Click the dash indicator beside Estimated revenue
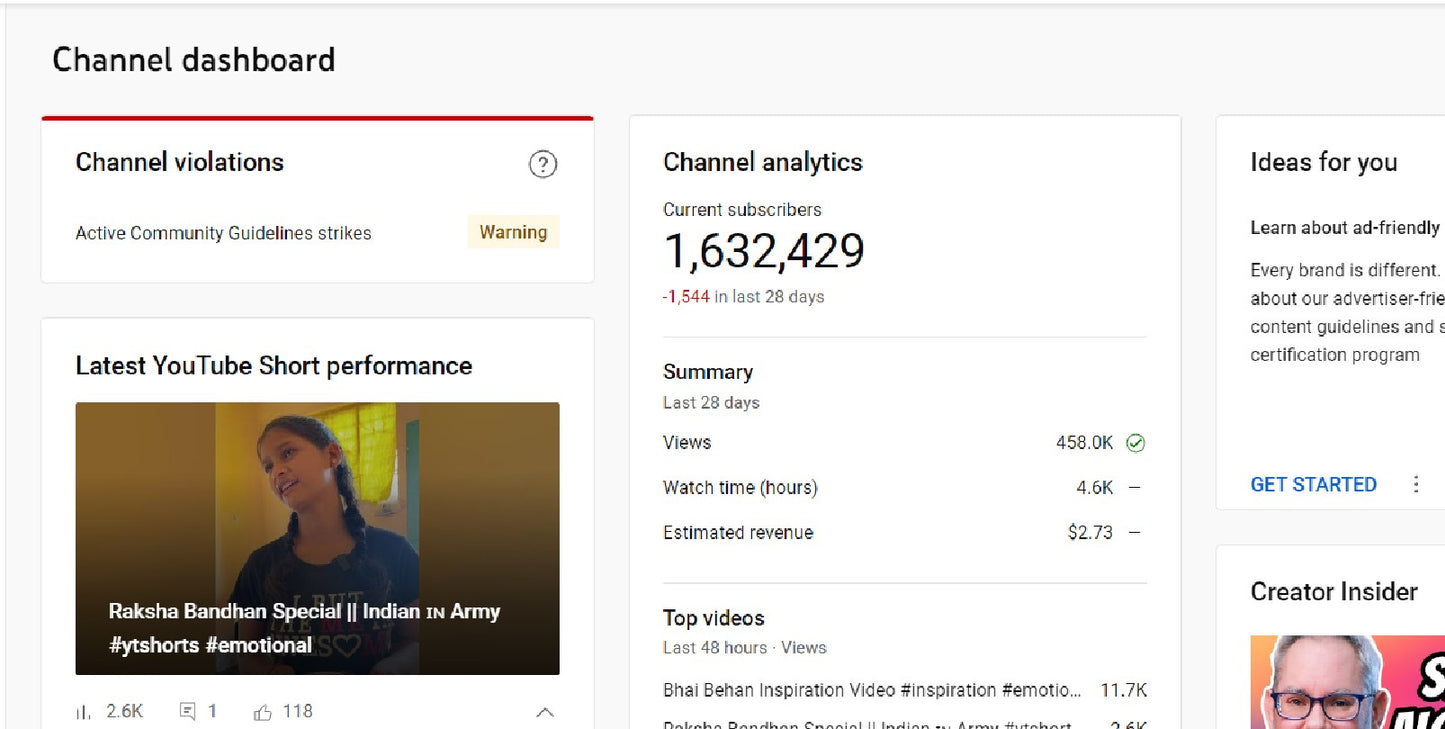This screenshot has width=1445, height=729. click(x=1135, y=532)
